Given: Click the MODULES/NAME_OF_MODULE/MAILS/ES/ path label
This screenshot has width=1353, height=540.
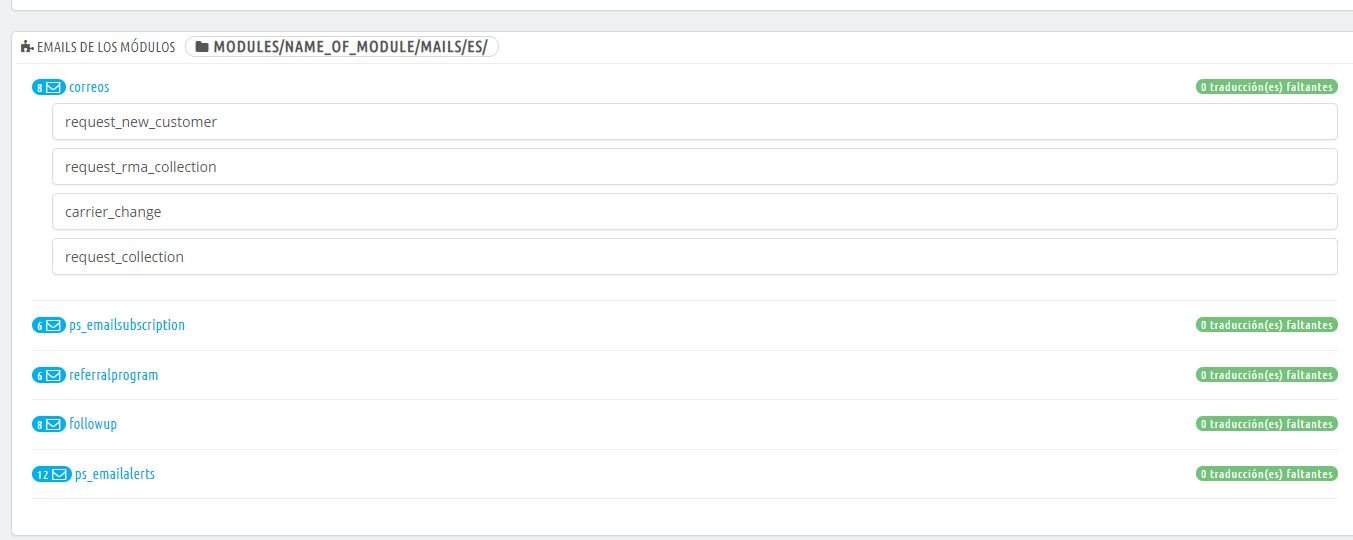Looking at the screenshot, I should tap(350, 47).
